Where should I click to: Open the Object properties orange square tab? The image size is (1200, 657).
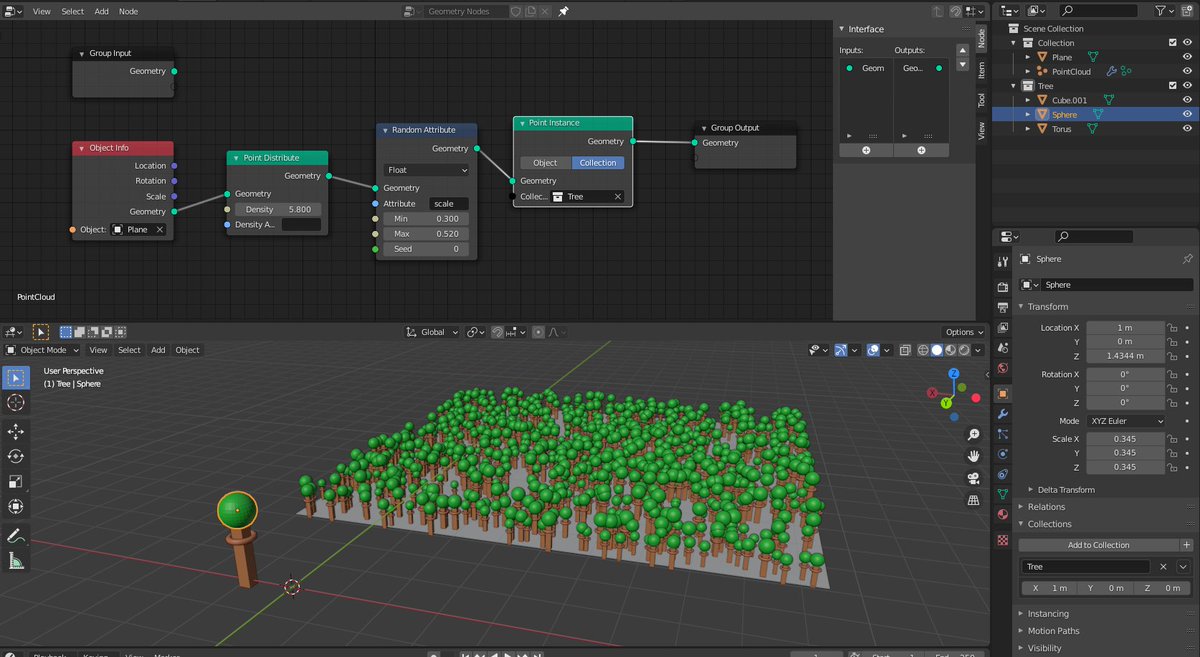pyautogui.click(x=1003, y=394)
